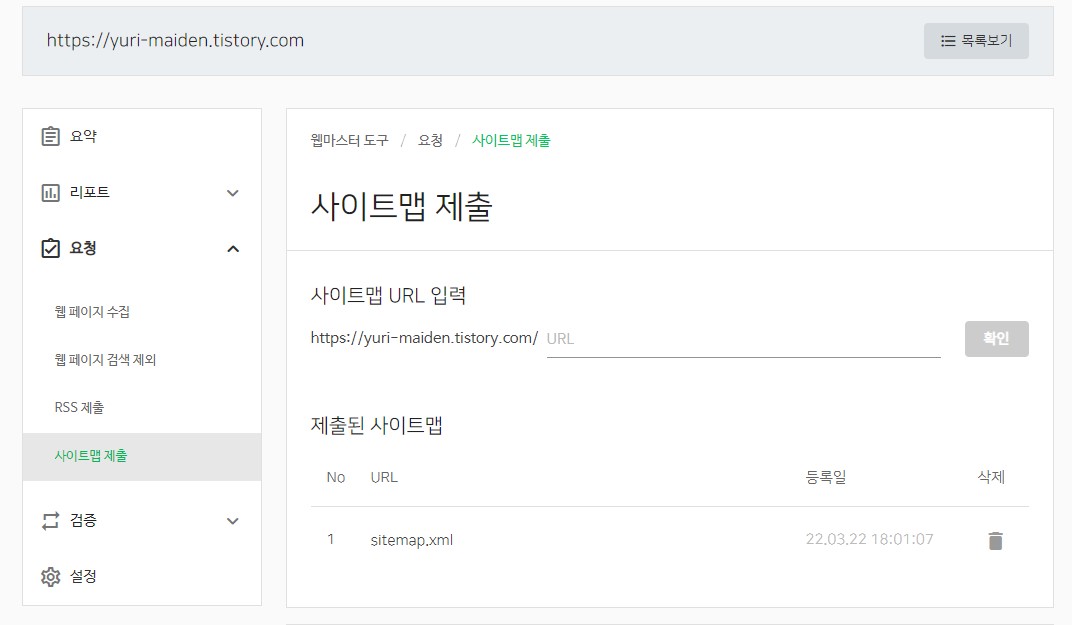Viewport: 1072px width, 625px height.
Task: Click row number 1 in the table
Action: click(331, 539)
